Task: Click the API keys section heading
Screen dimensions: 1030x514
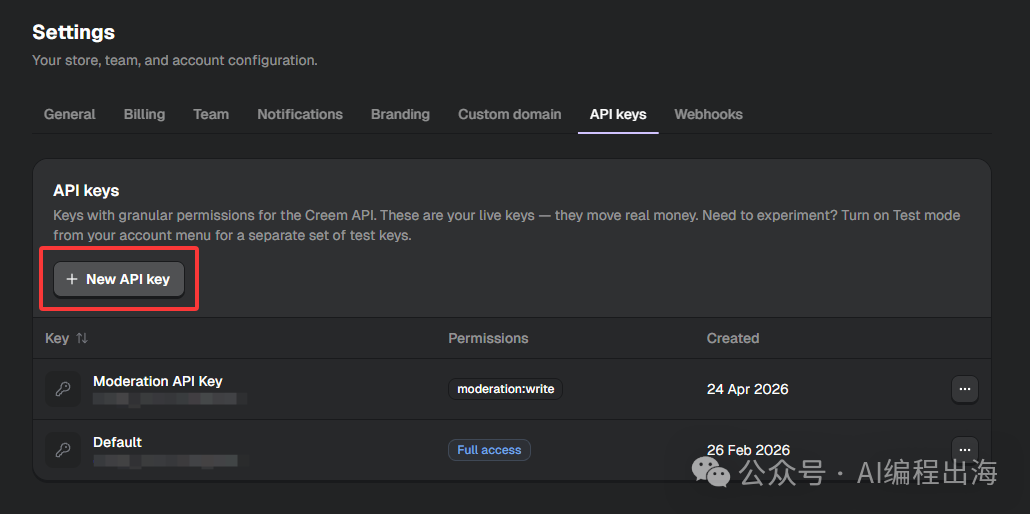Action: click(86, 191)
